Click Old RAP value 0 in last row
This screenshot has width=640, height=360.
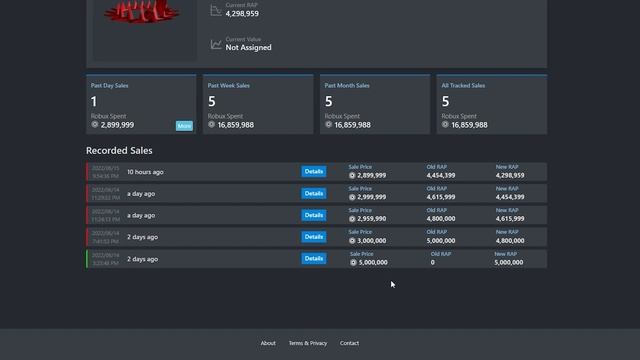coord(433,262)
